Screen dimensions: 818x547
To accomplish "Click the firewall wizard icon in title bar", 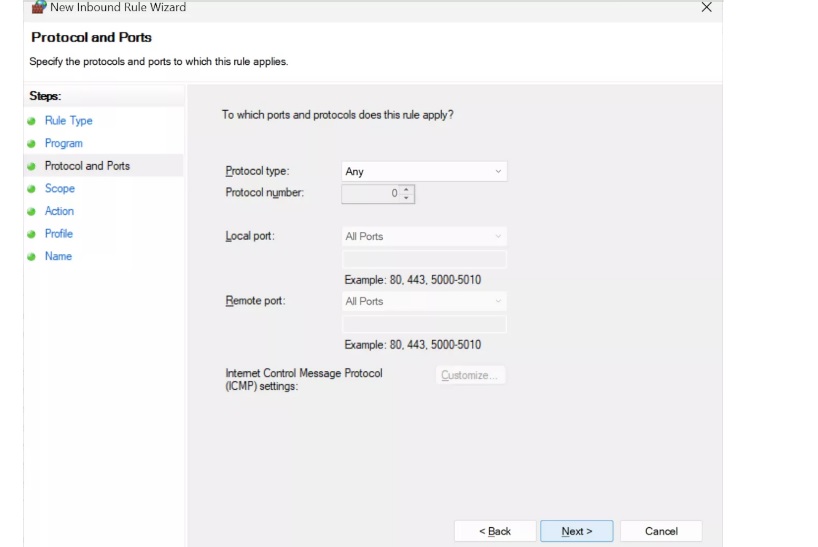I will coord(39,7).
